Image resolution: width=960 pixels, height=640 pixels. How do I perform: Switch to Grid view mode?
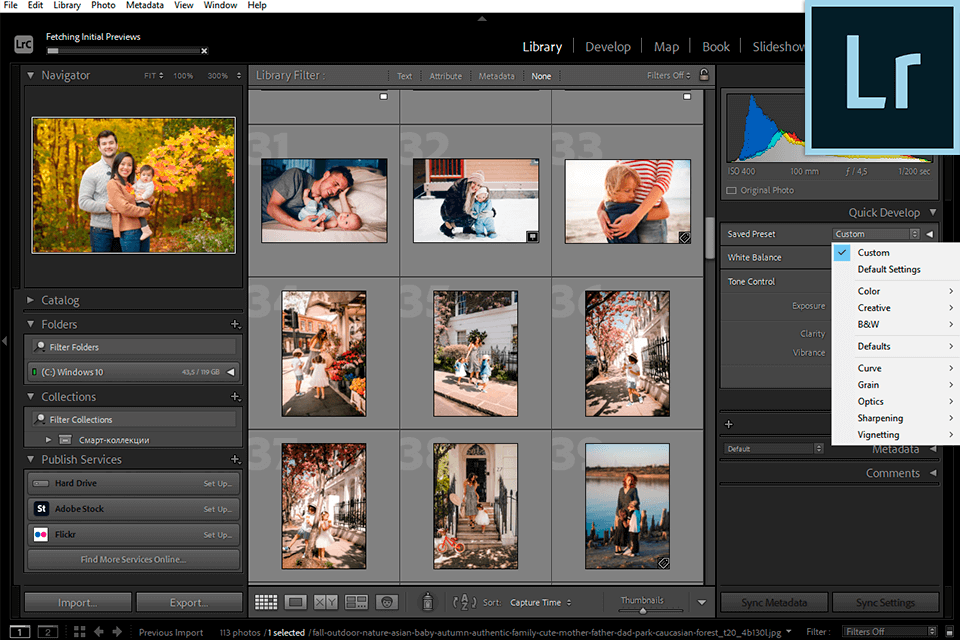click(x=266, y=602)
